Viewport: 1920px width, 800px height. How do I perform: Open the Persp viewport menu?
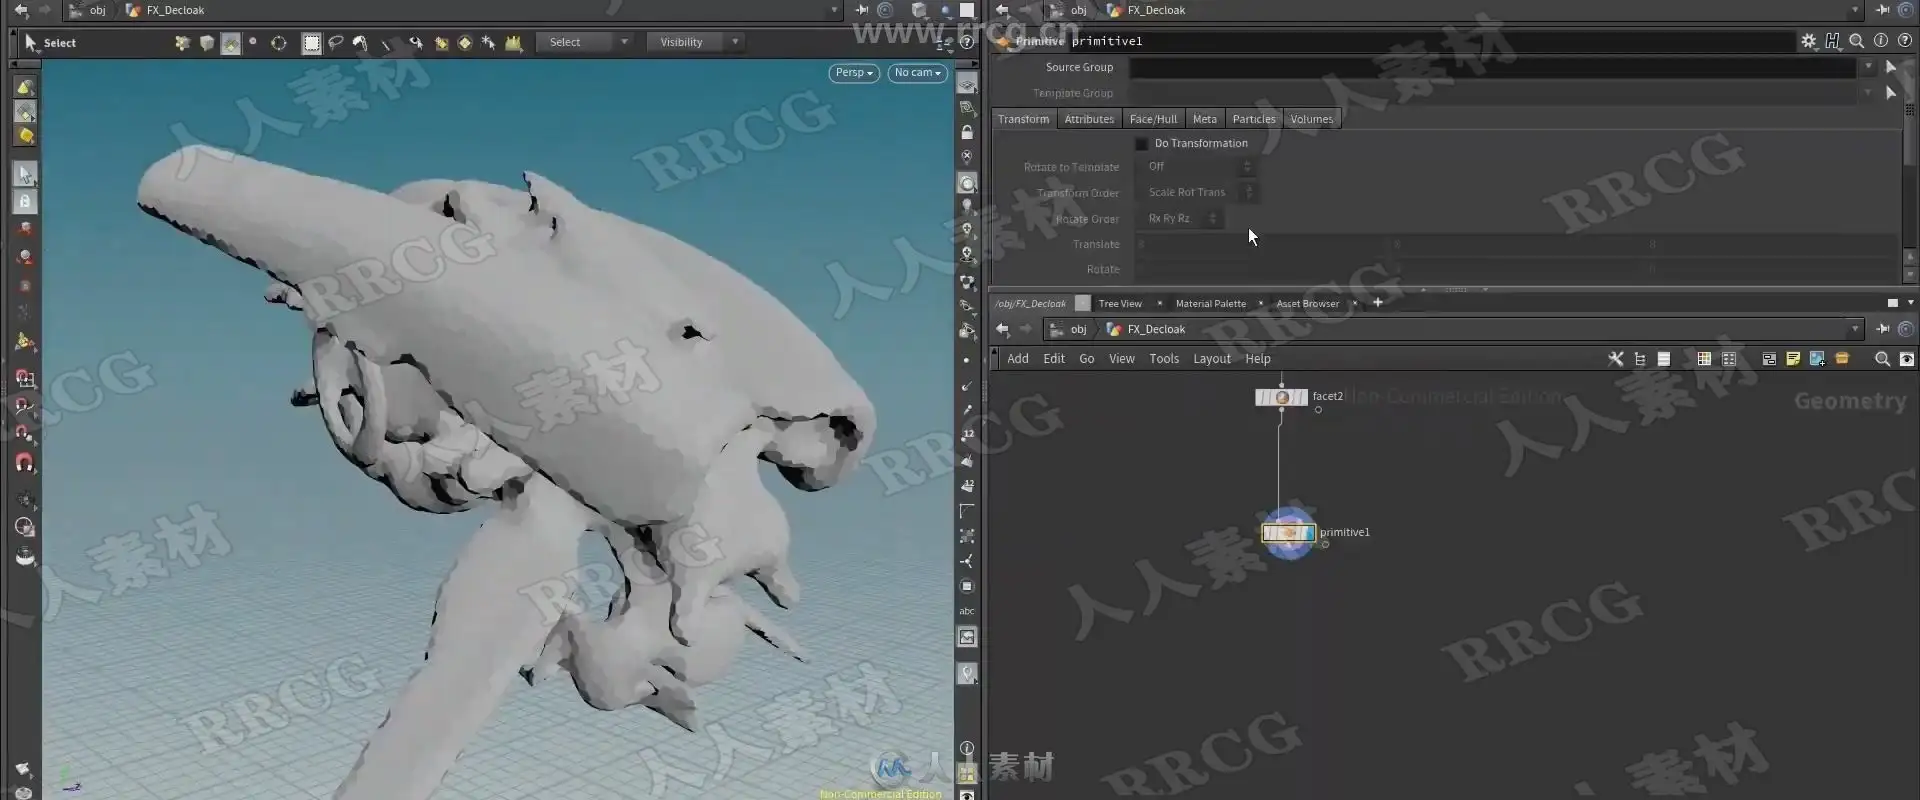point(854,73)
